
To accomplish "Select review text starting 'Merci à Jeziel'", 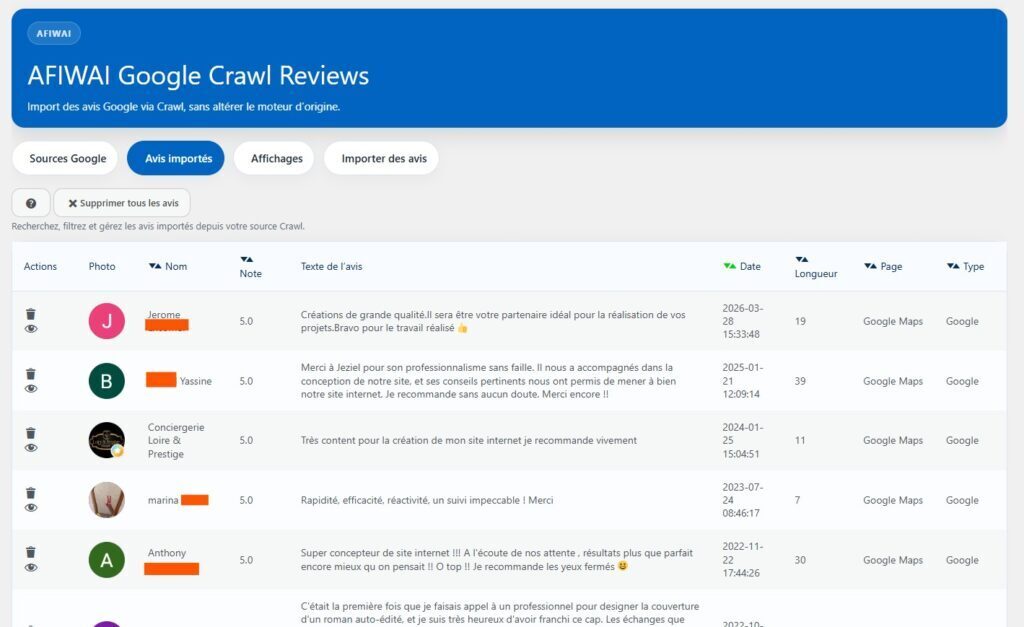I will point(488,381).
